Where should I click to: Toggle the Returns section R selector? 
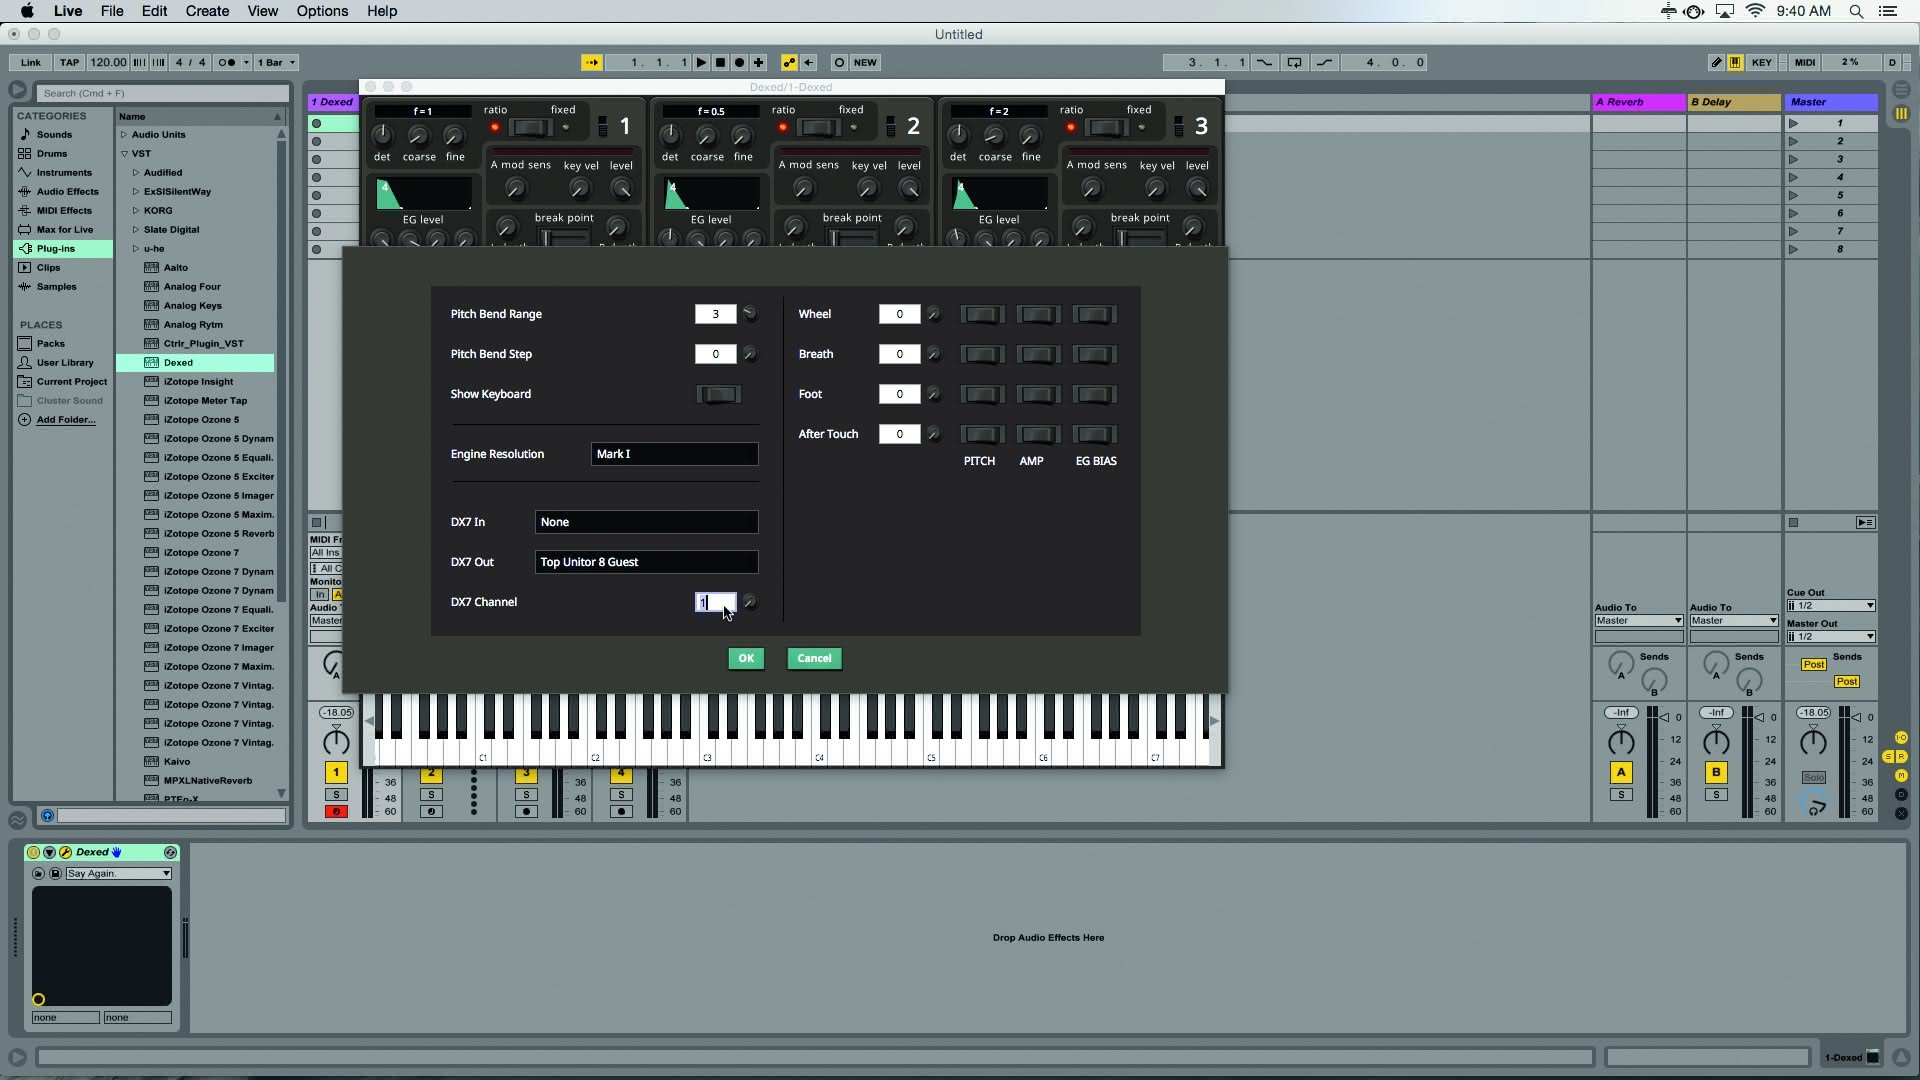[1900, 756]
